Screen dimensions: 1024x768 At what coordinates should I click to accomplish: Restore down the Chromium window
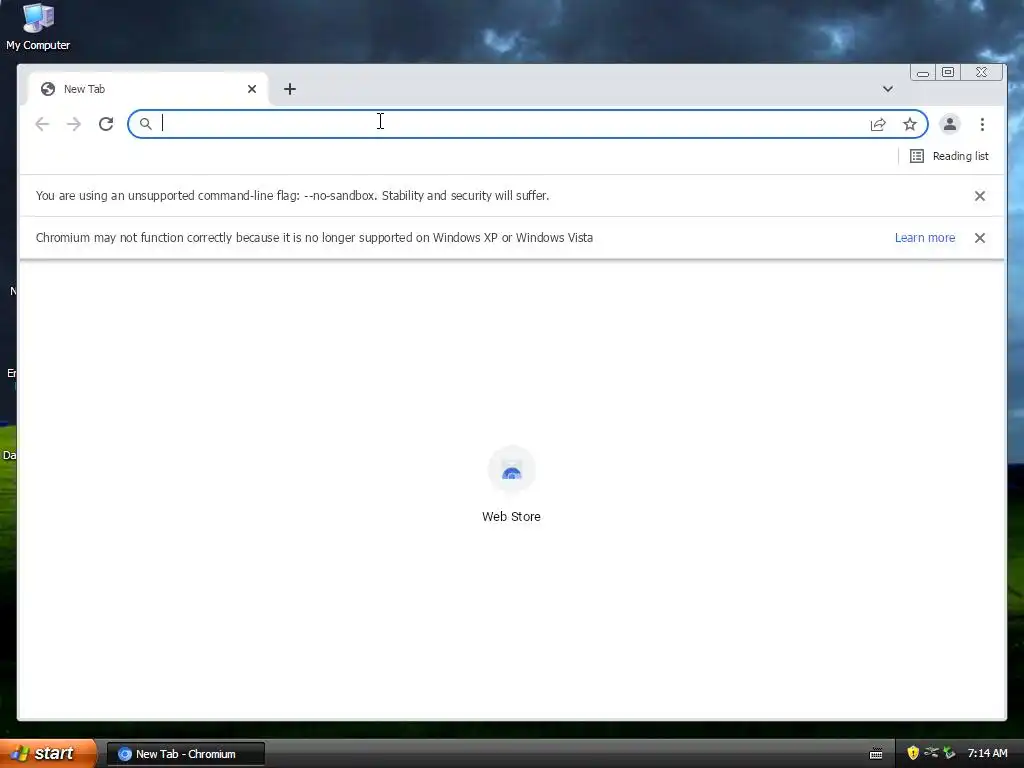[948, 72]
